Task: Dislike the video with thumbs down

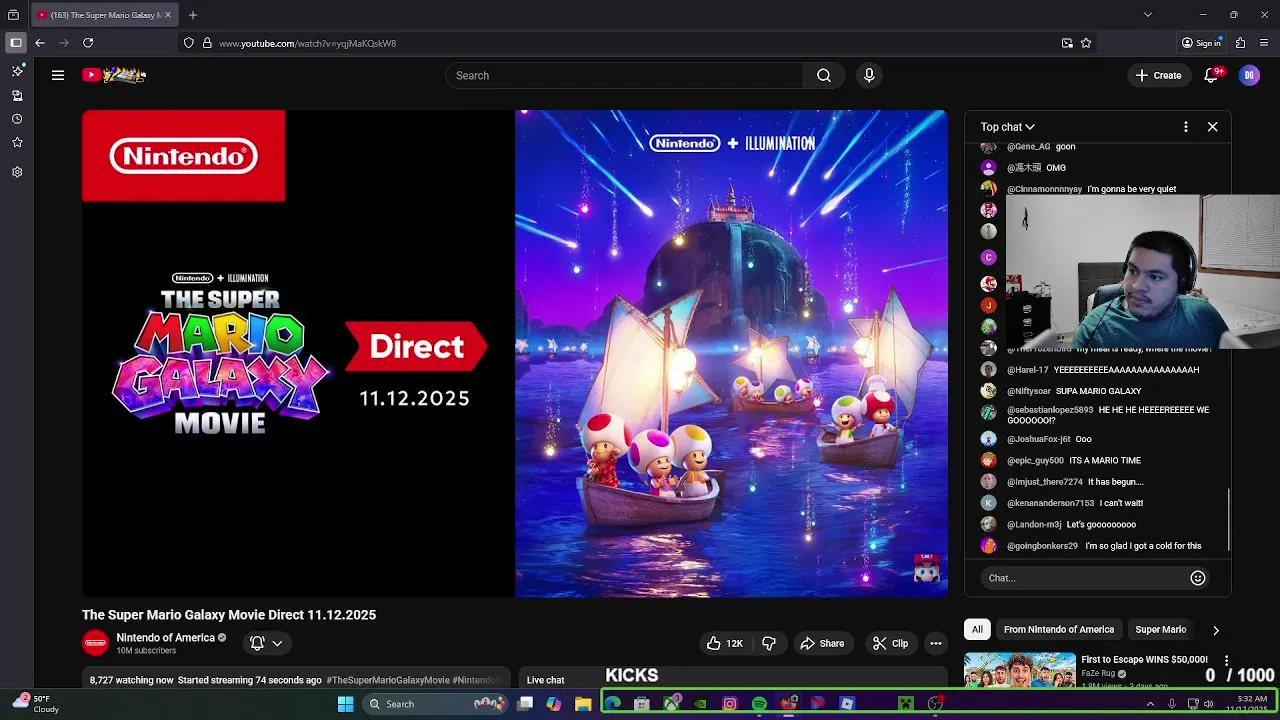Action: click(x=769, y=643)
